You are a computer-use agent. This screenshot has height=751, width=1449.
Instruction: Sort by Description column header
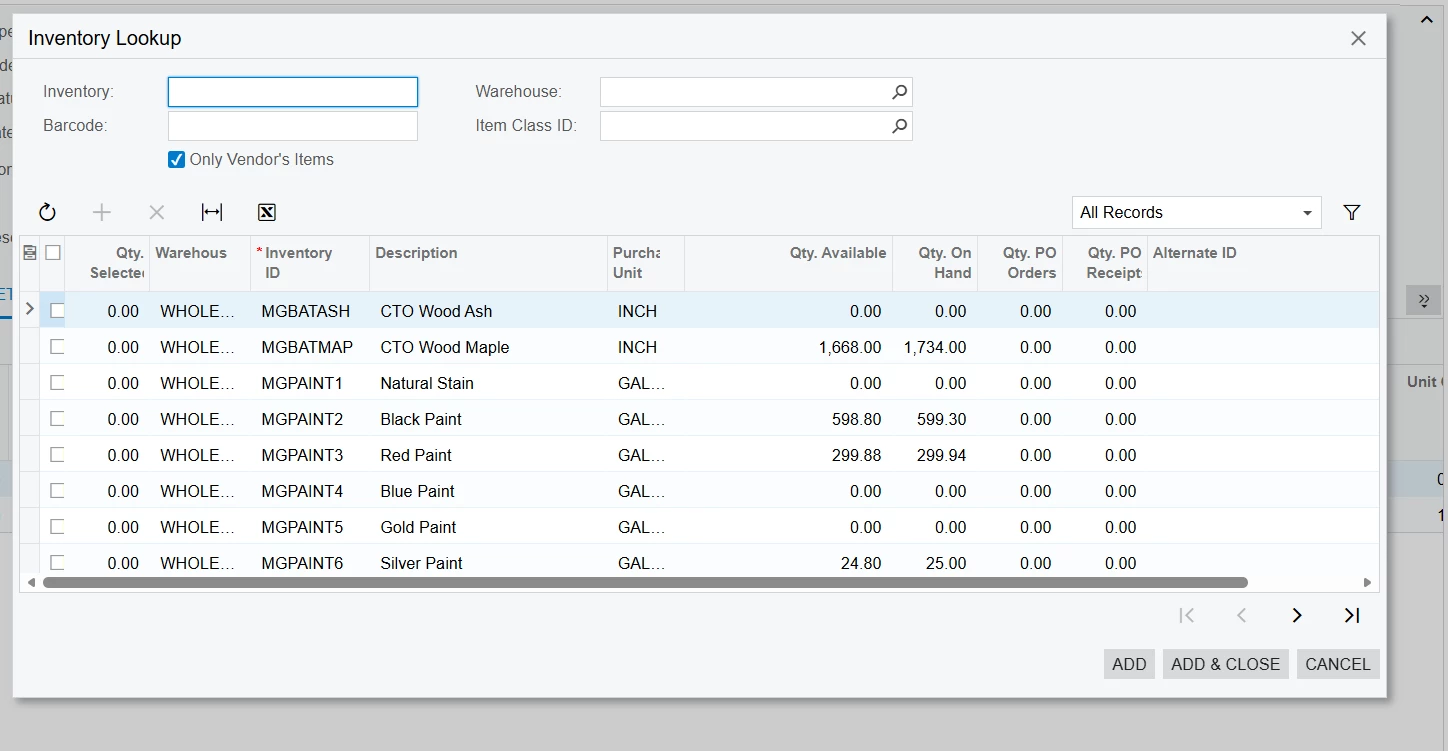pos(488,263)
